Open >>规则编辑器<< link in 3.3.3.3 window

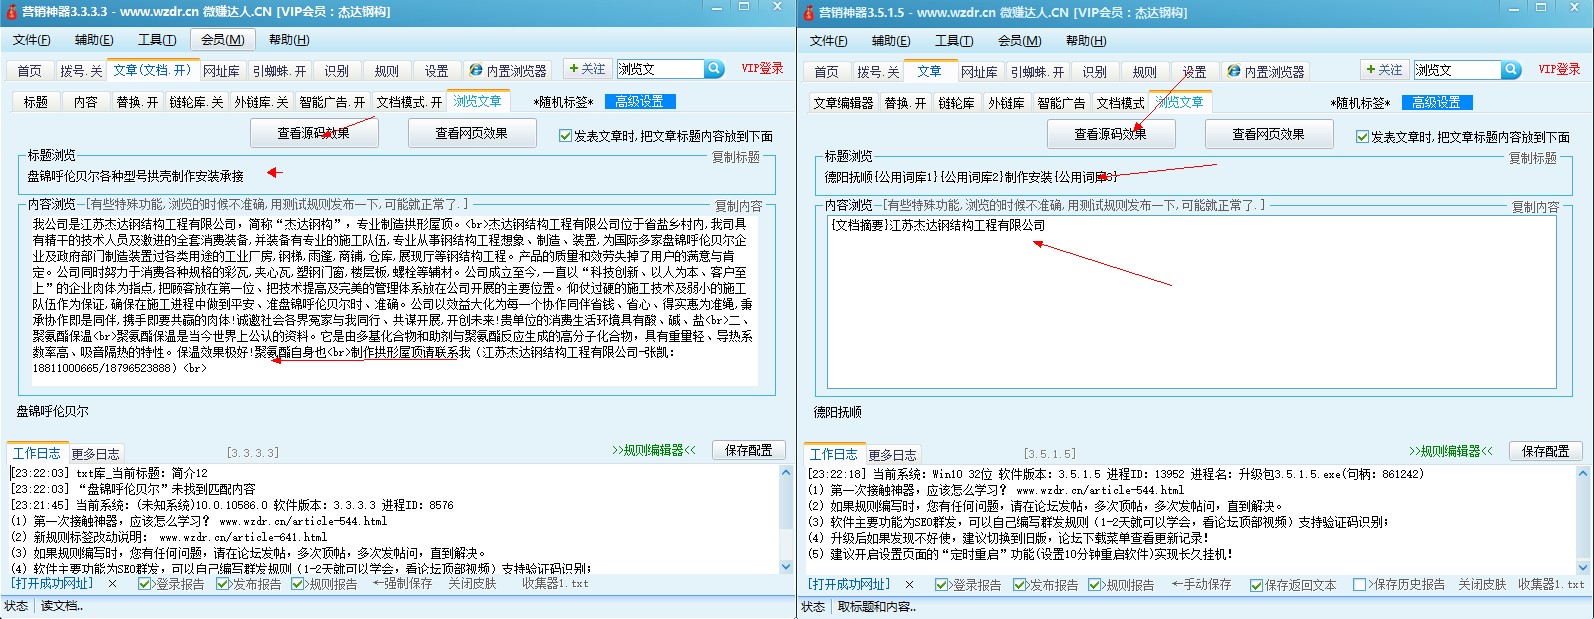(654, 451)
